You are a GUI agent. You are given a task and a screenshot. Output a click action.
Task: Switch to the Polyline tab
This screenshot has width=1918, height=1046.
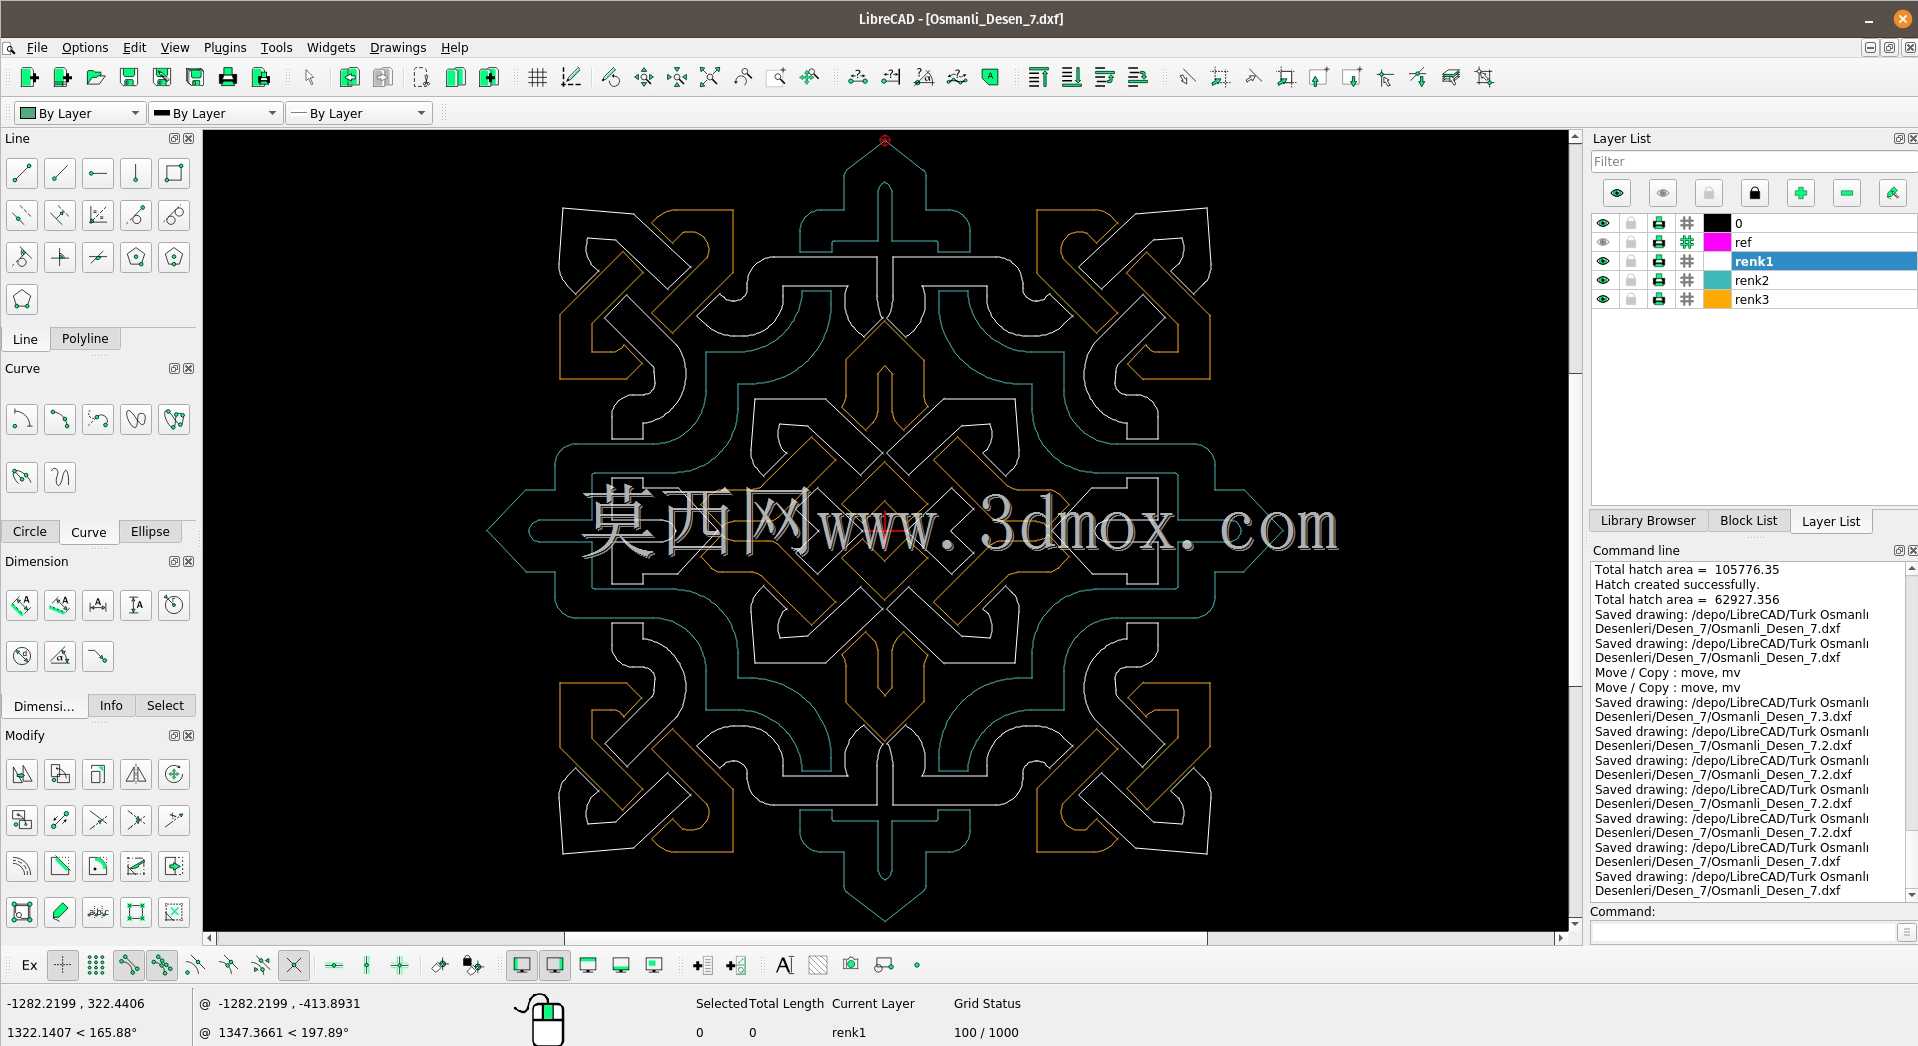85,339
